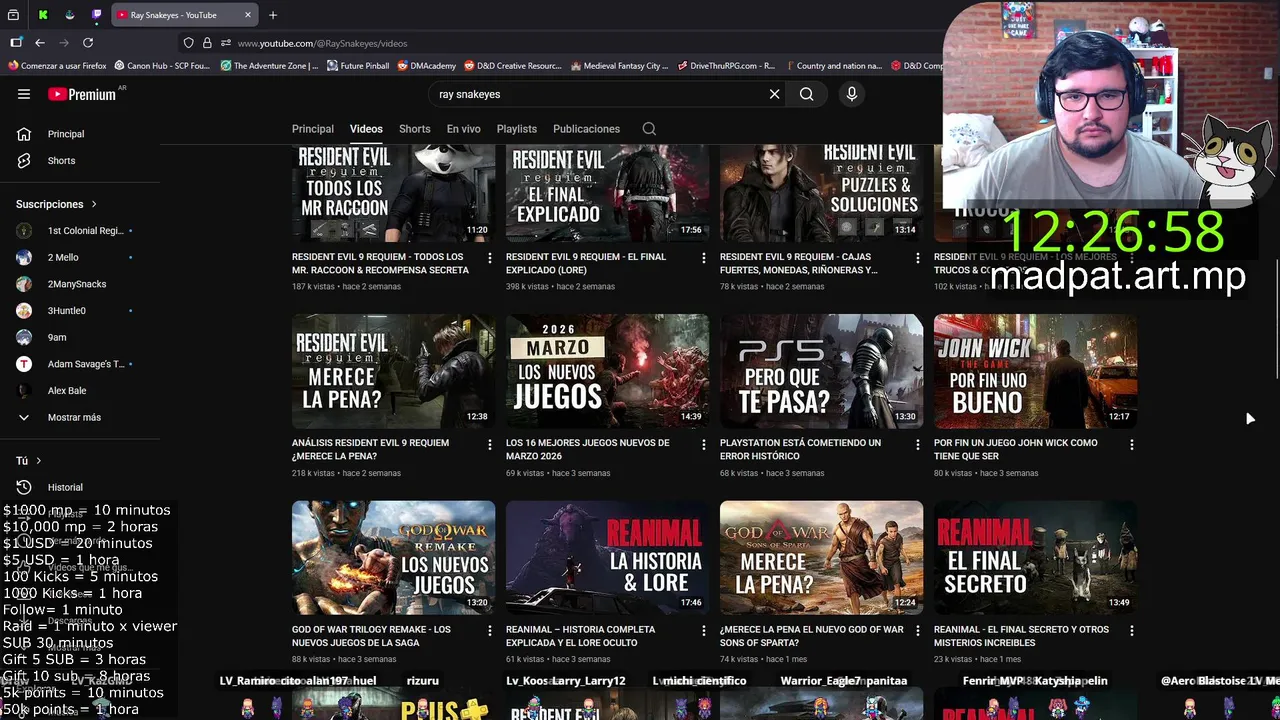Open the Publicaciones channel tab
Image resolution: width=1280 pixels, height=720 pixels.
[587, 129]
